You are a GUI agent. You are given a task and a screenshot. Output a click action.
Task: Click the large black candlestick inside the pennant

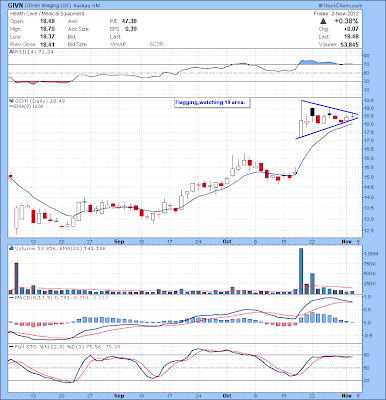pos(313,112)
